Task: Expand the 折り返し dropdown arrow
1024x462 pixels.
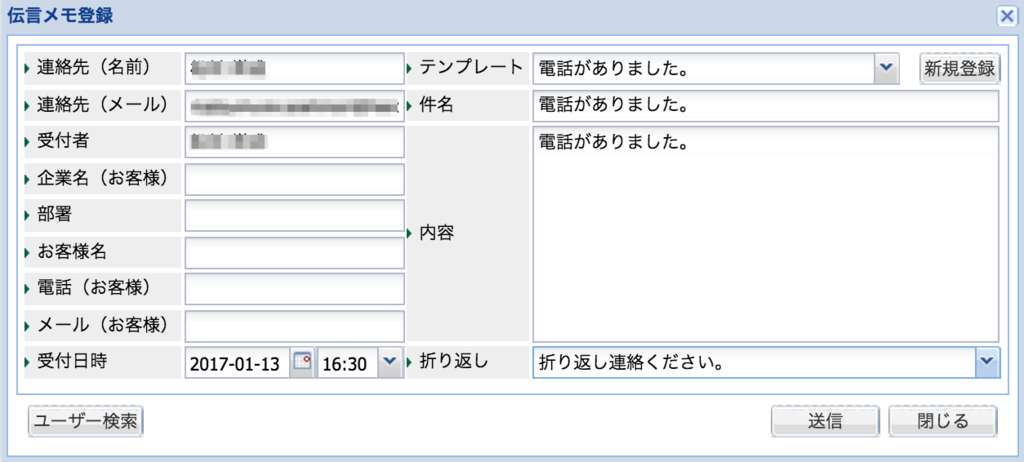Action: coord(987,363)
